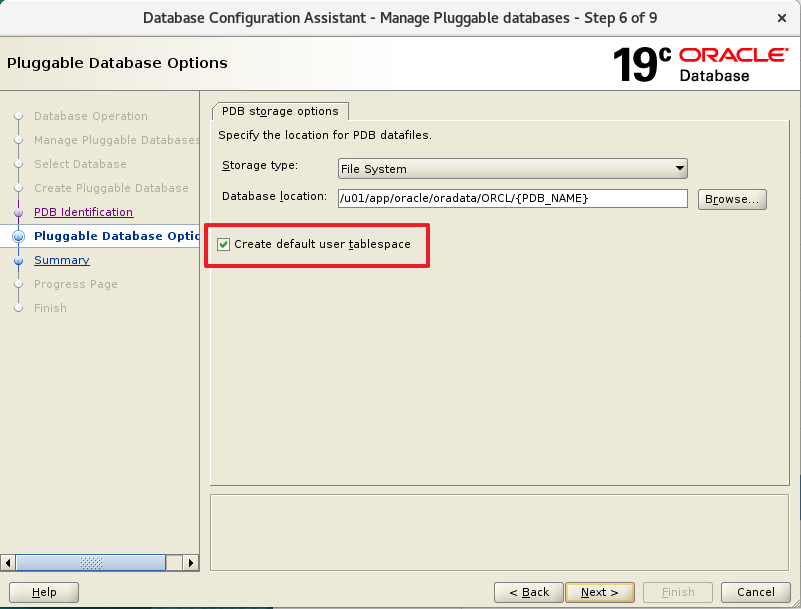Select the Pluggable Database Options step
801x609 pixels.
pos(116,236)
